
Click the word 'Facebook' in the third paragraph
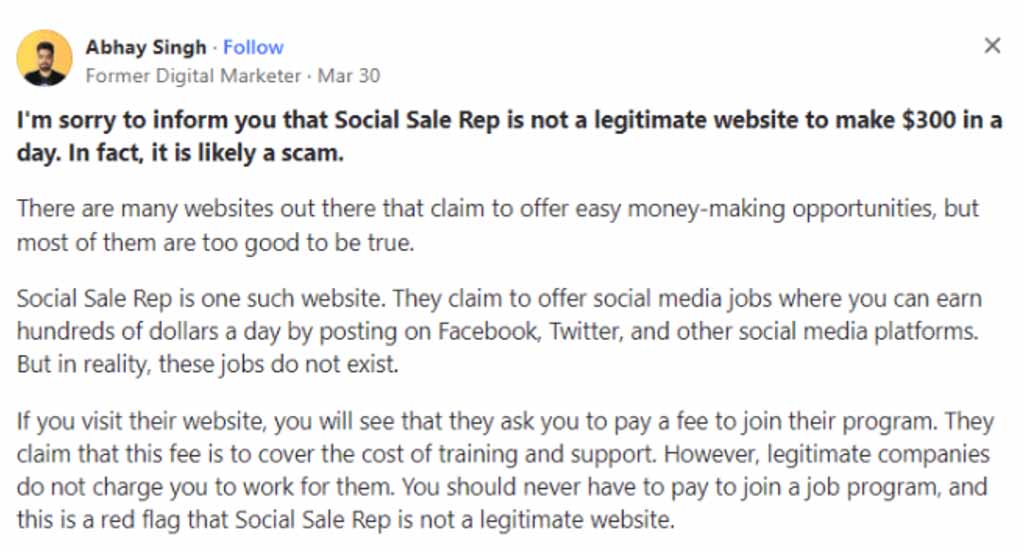click(x=488, y=331)
